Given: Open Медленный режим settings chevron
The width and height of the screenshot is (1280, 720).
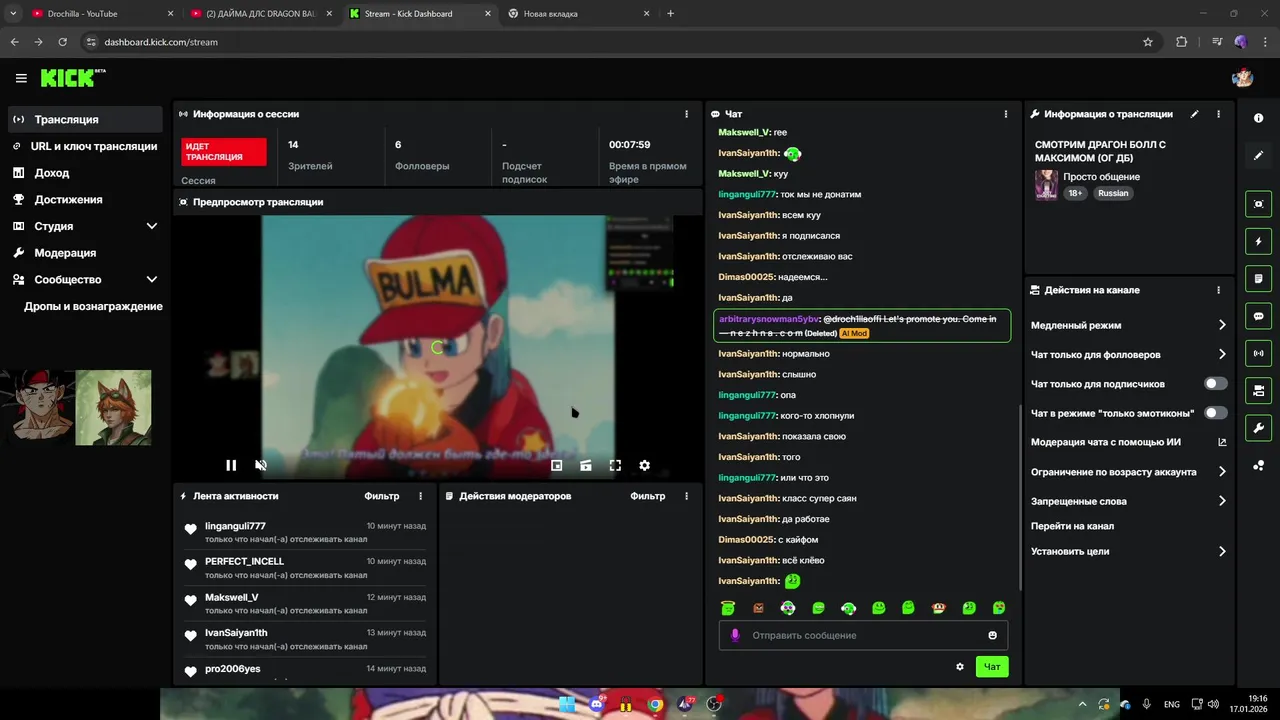Looking at the screenshot, I should point(1222,325).
